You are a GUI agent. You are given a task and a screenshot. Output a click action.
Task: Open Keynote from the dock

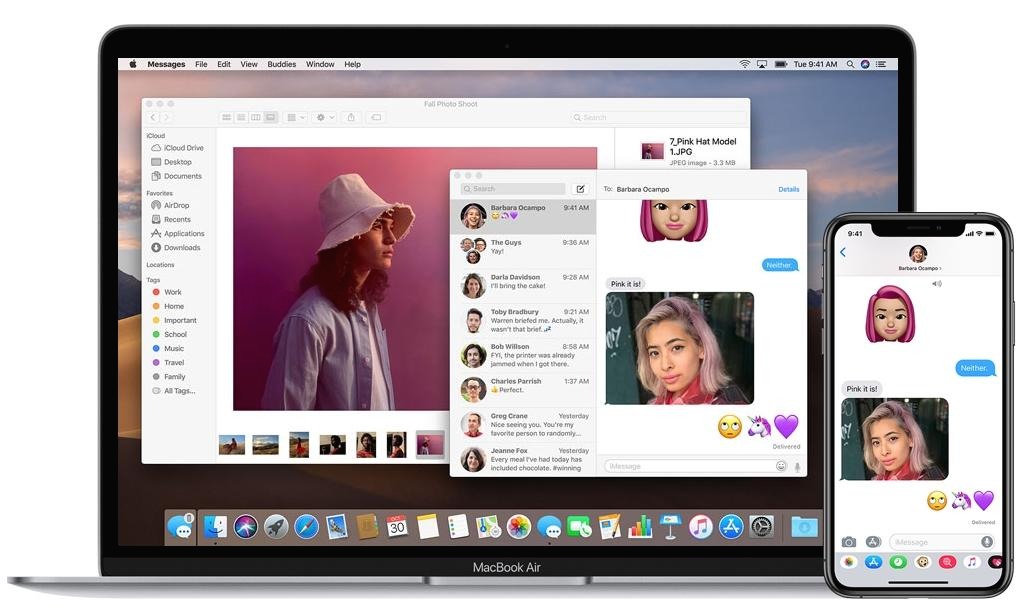coord(670,527)
